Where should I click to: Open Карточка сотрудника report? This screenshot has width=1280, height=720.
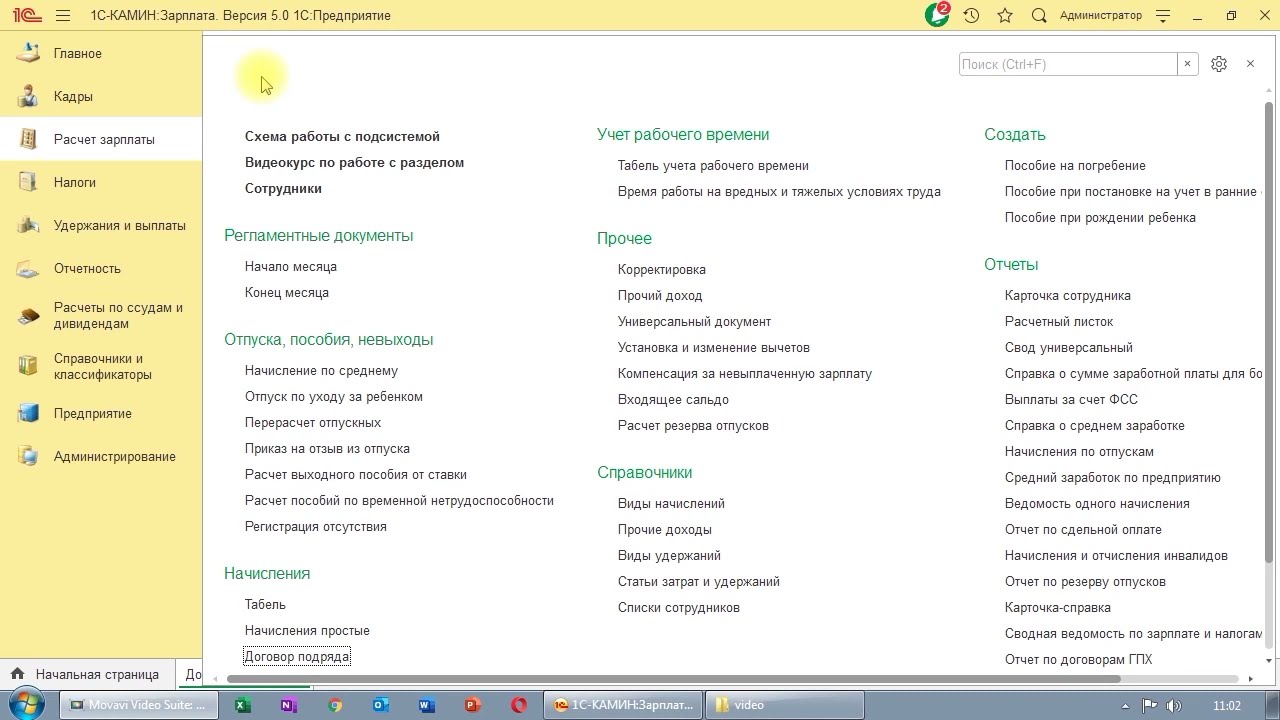coord(1068,295)
